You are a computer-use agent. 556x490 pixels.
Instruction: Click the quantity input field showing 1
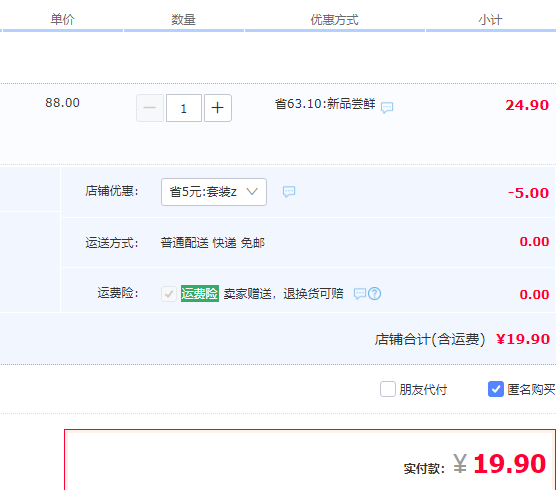point(184,108)
